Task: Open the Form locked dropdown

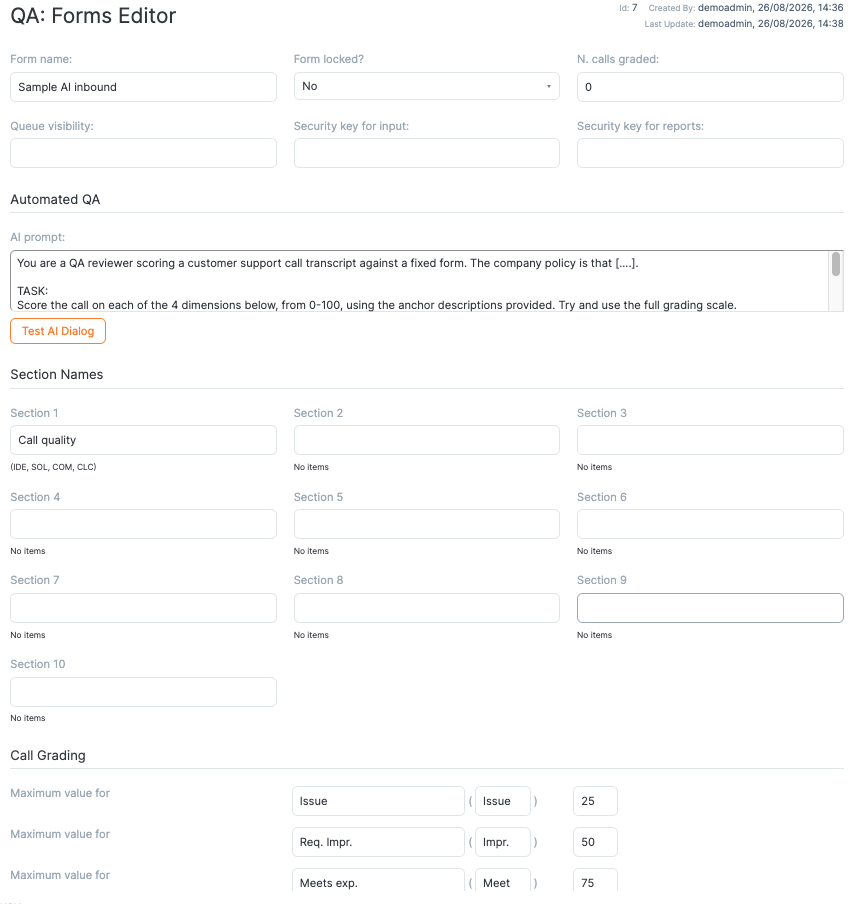Action: (x=427, y=86)
